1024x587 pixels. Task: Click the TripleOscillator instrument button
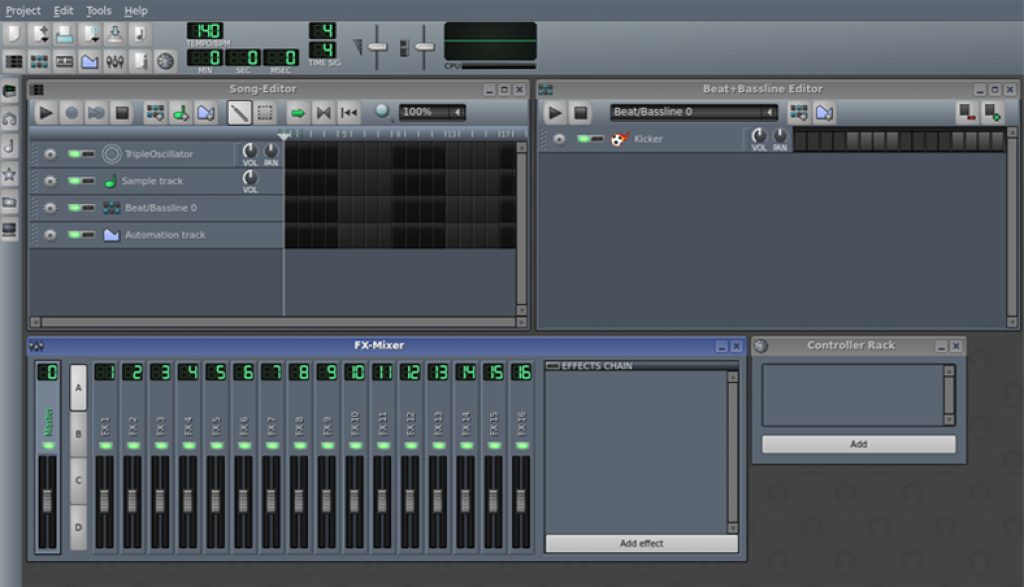(x=167, y=154)
